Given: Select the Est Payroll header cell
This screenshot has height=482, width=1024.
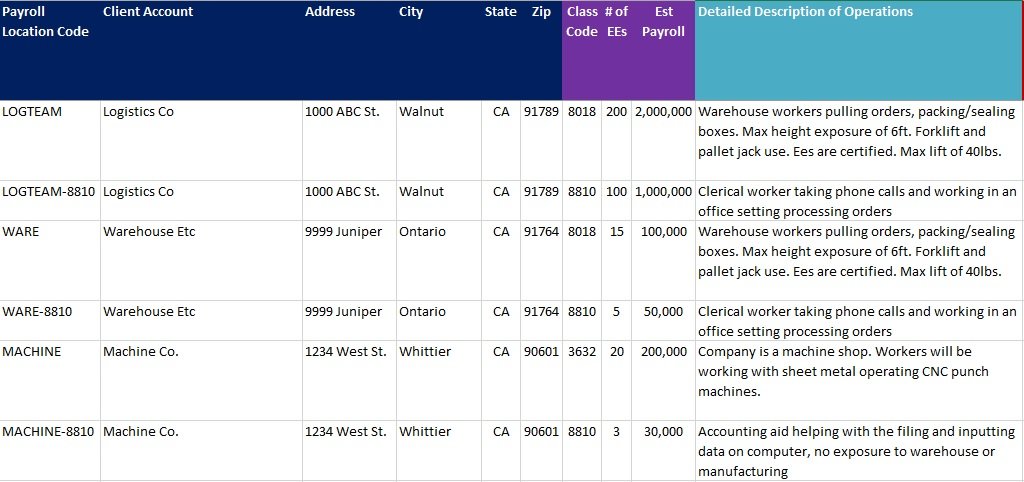Looking at the screenshot, I should (663, 50).
